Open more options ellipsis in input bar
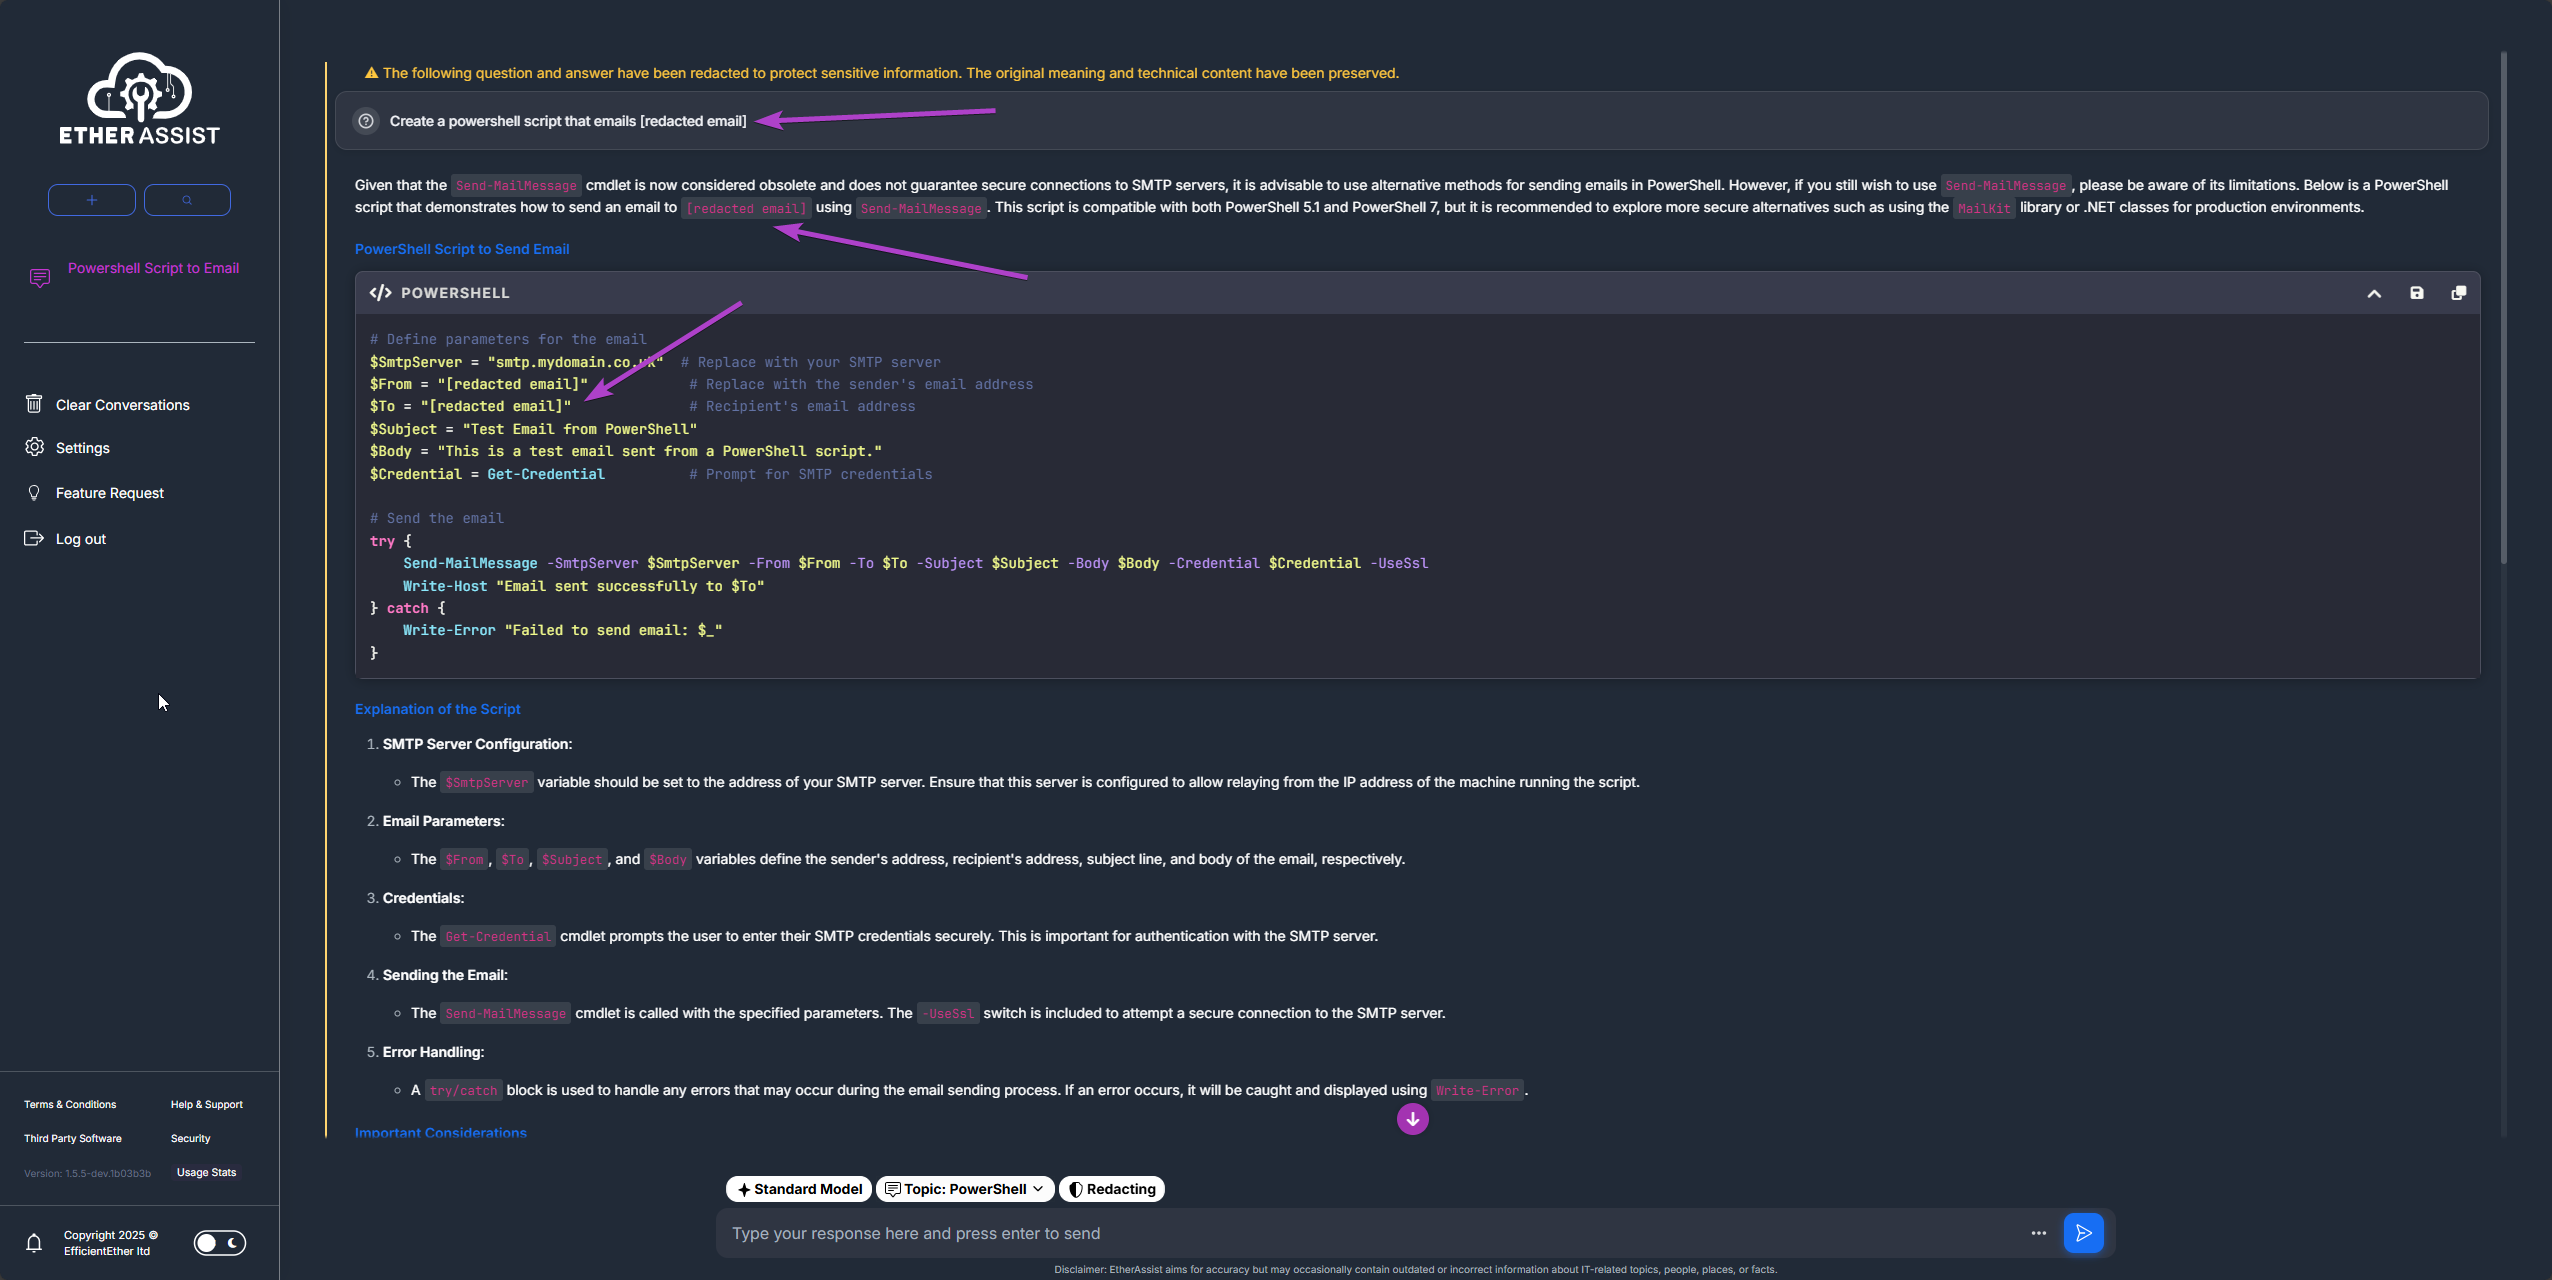Image resolution: width=2552 pixels, height=1280 pixels. pyautogui.click(x=2039, y=1233)
